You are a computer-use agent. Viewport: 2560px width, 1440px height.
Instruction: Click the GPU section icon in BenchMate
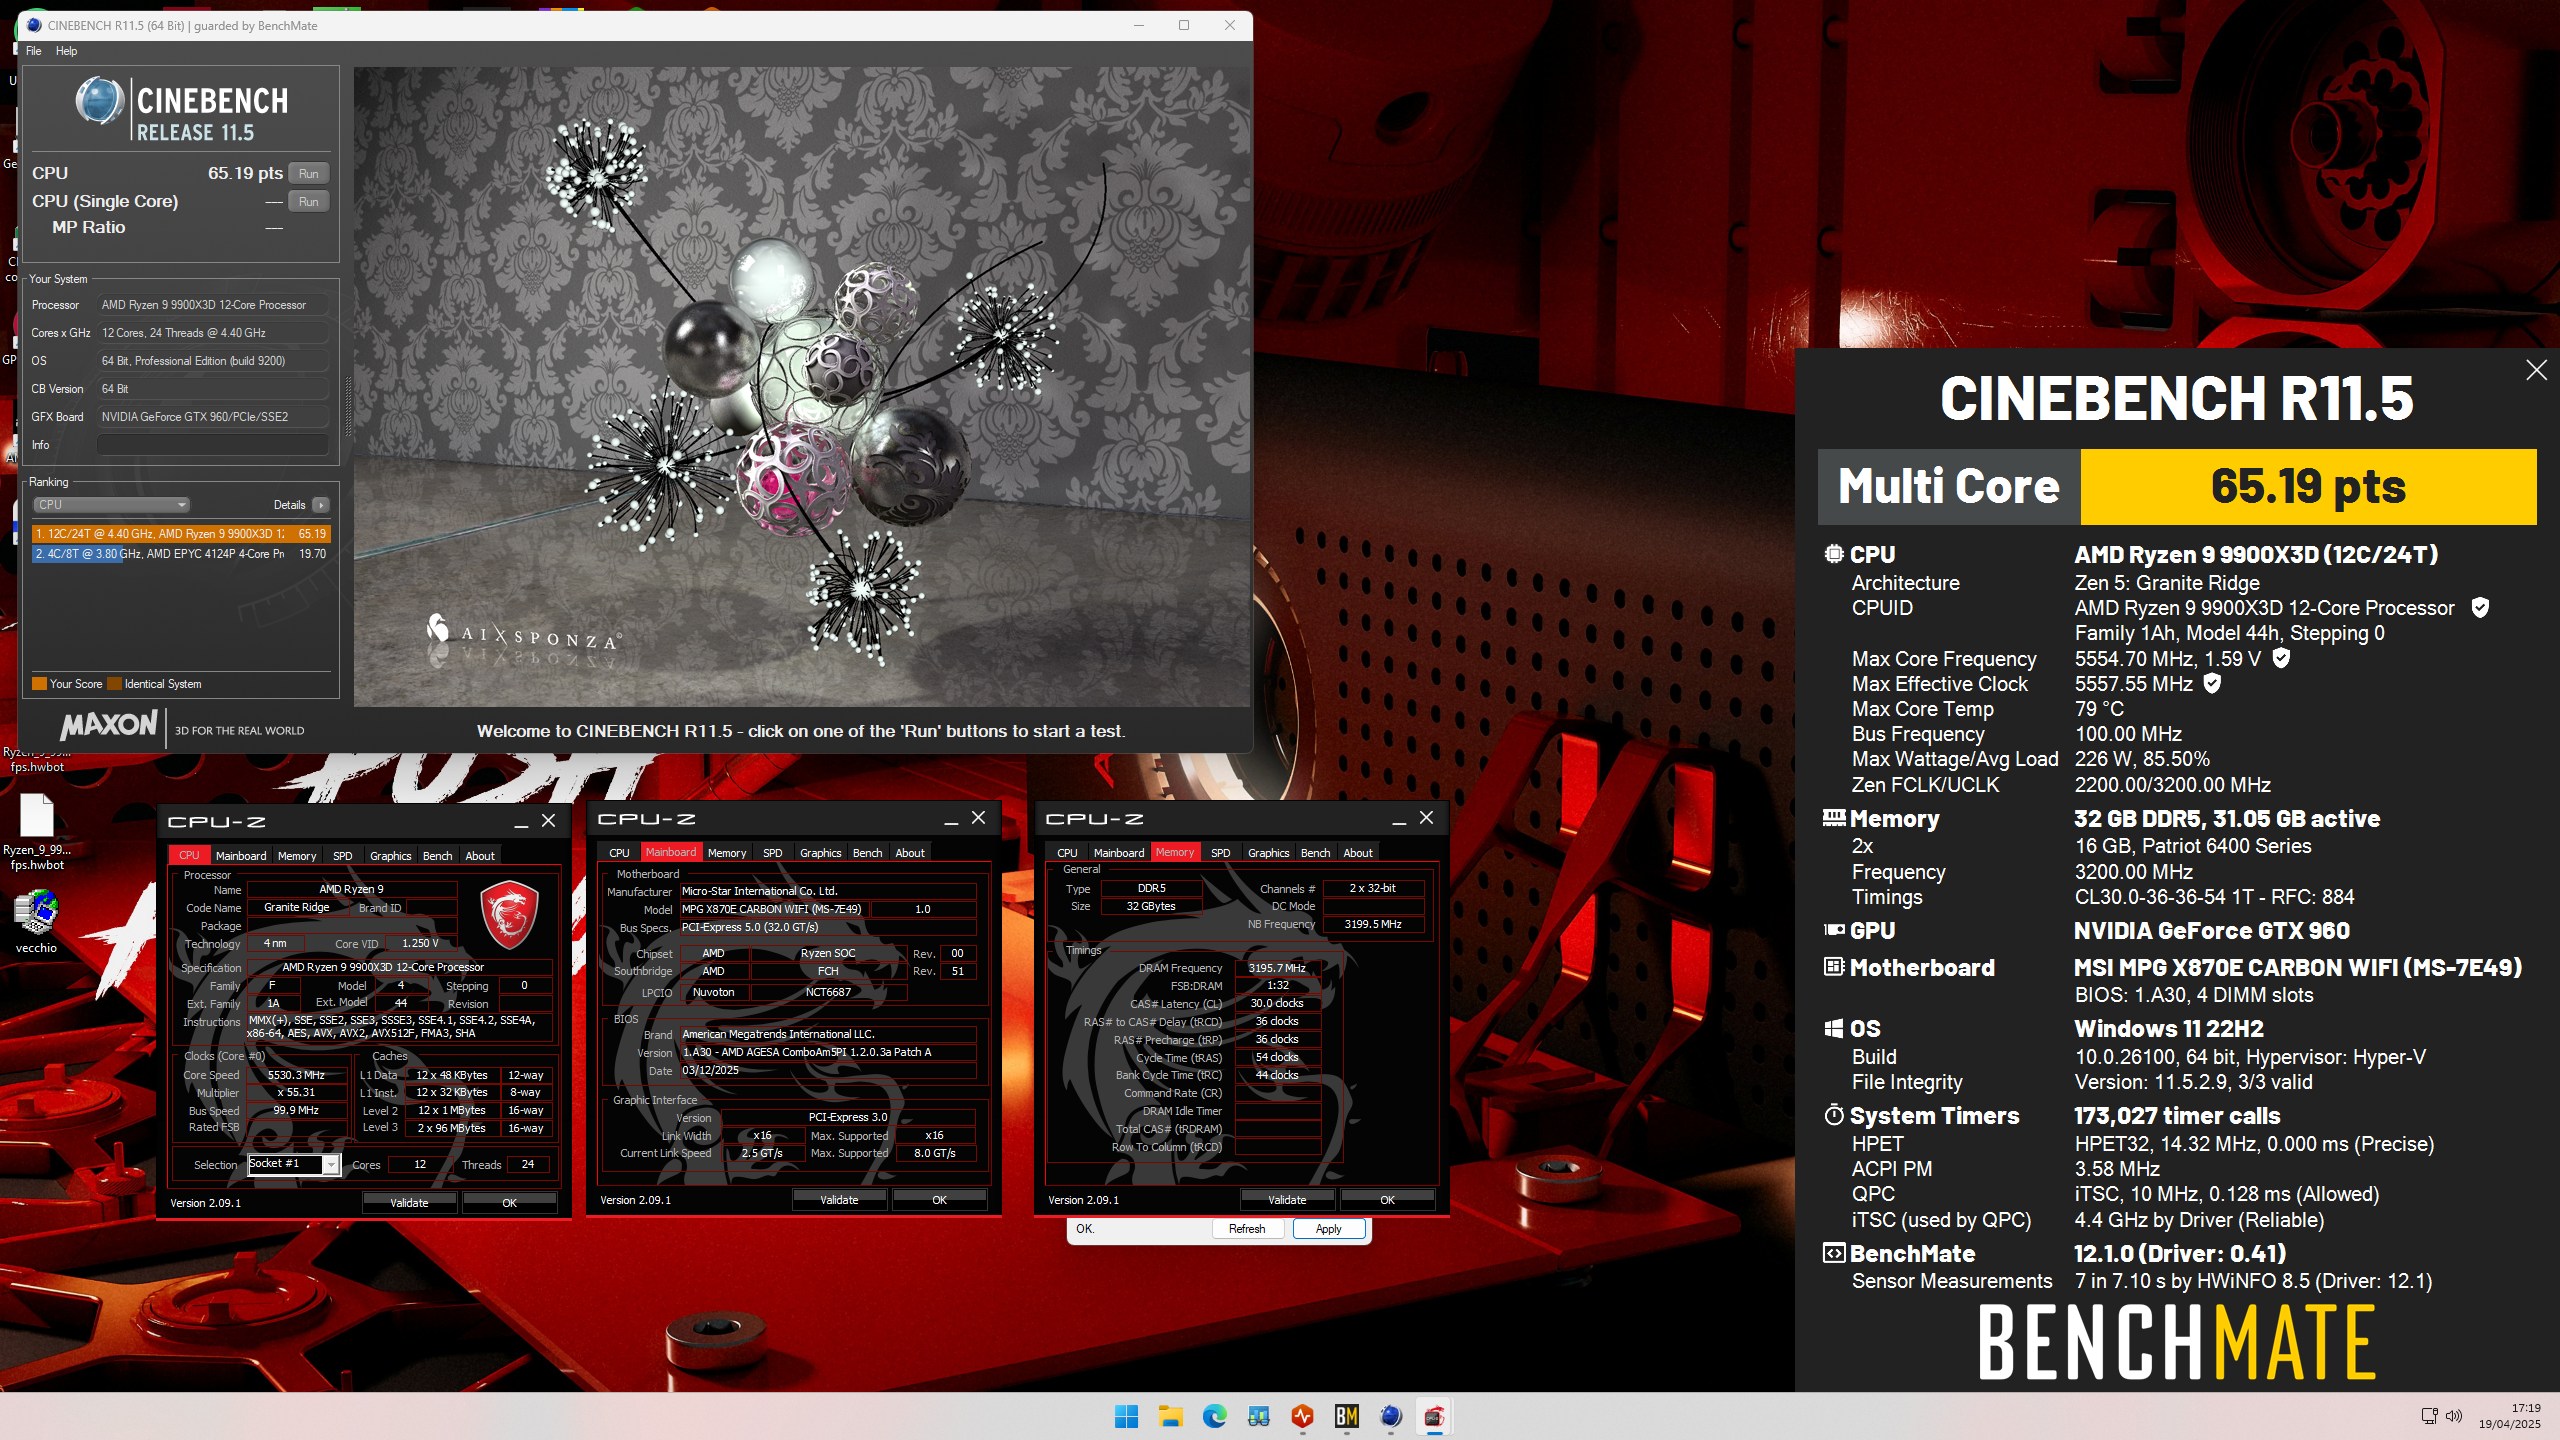tap(1834, 929)
